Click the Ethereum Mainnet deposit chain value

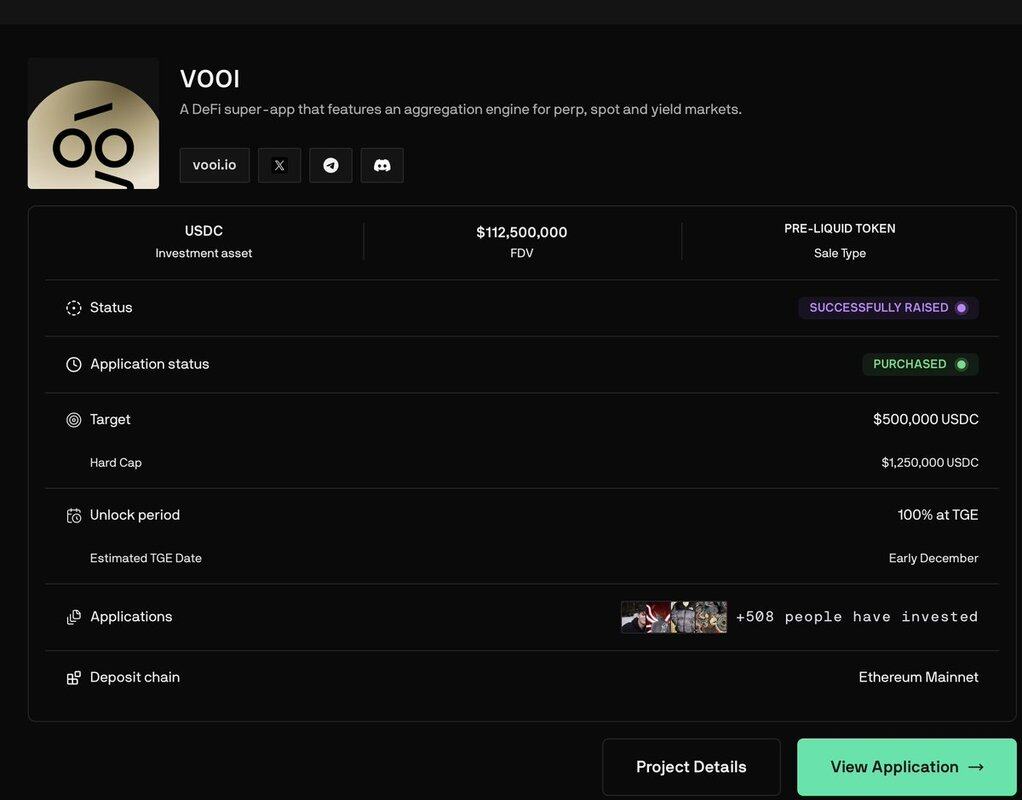918,677
